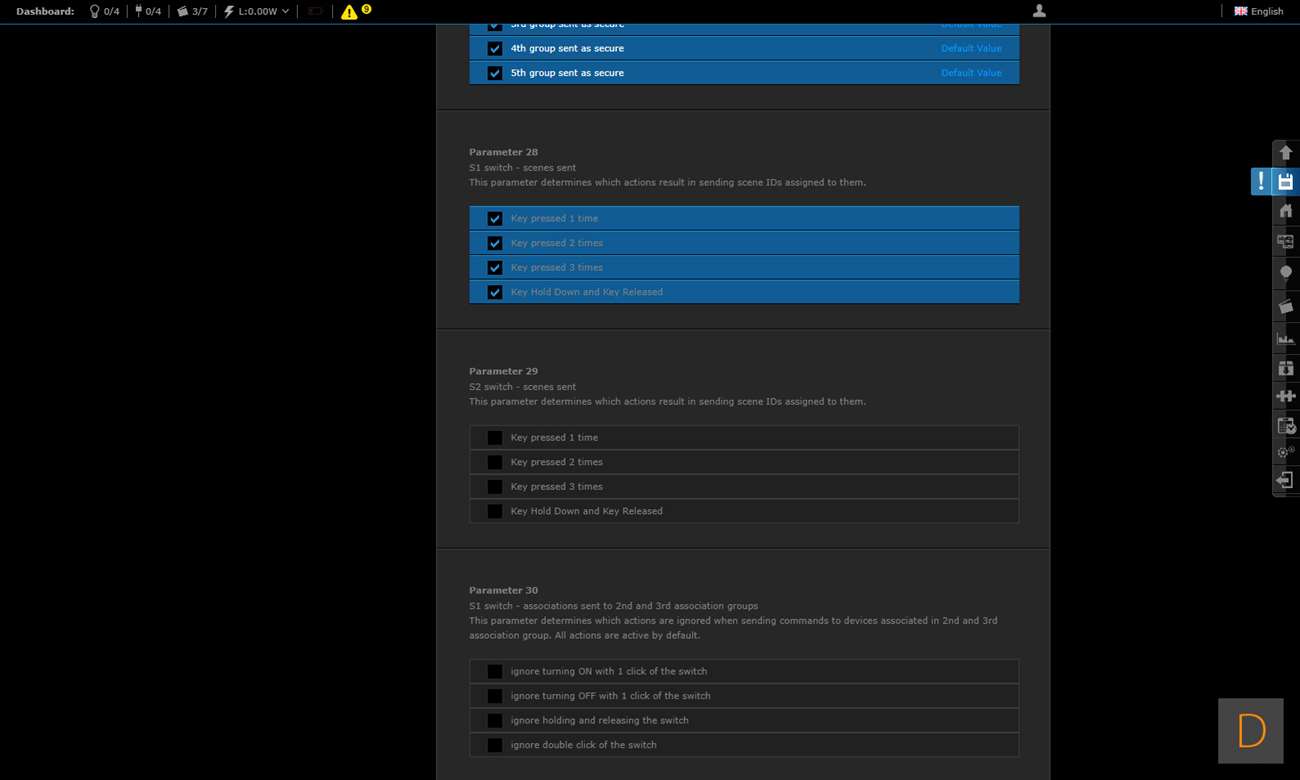Open the devices icon below the house icon
Viewport: 1300px width, 780px height.
[x=1286, y=241]
